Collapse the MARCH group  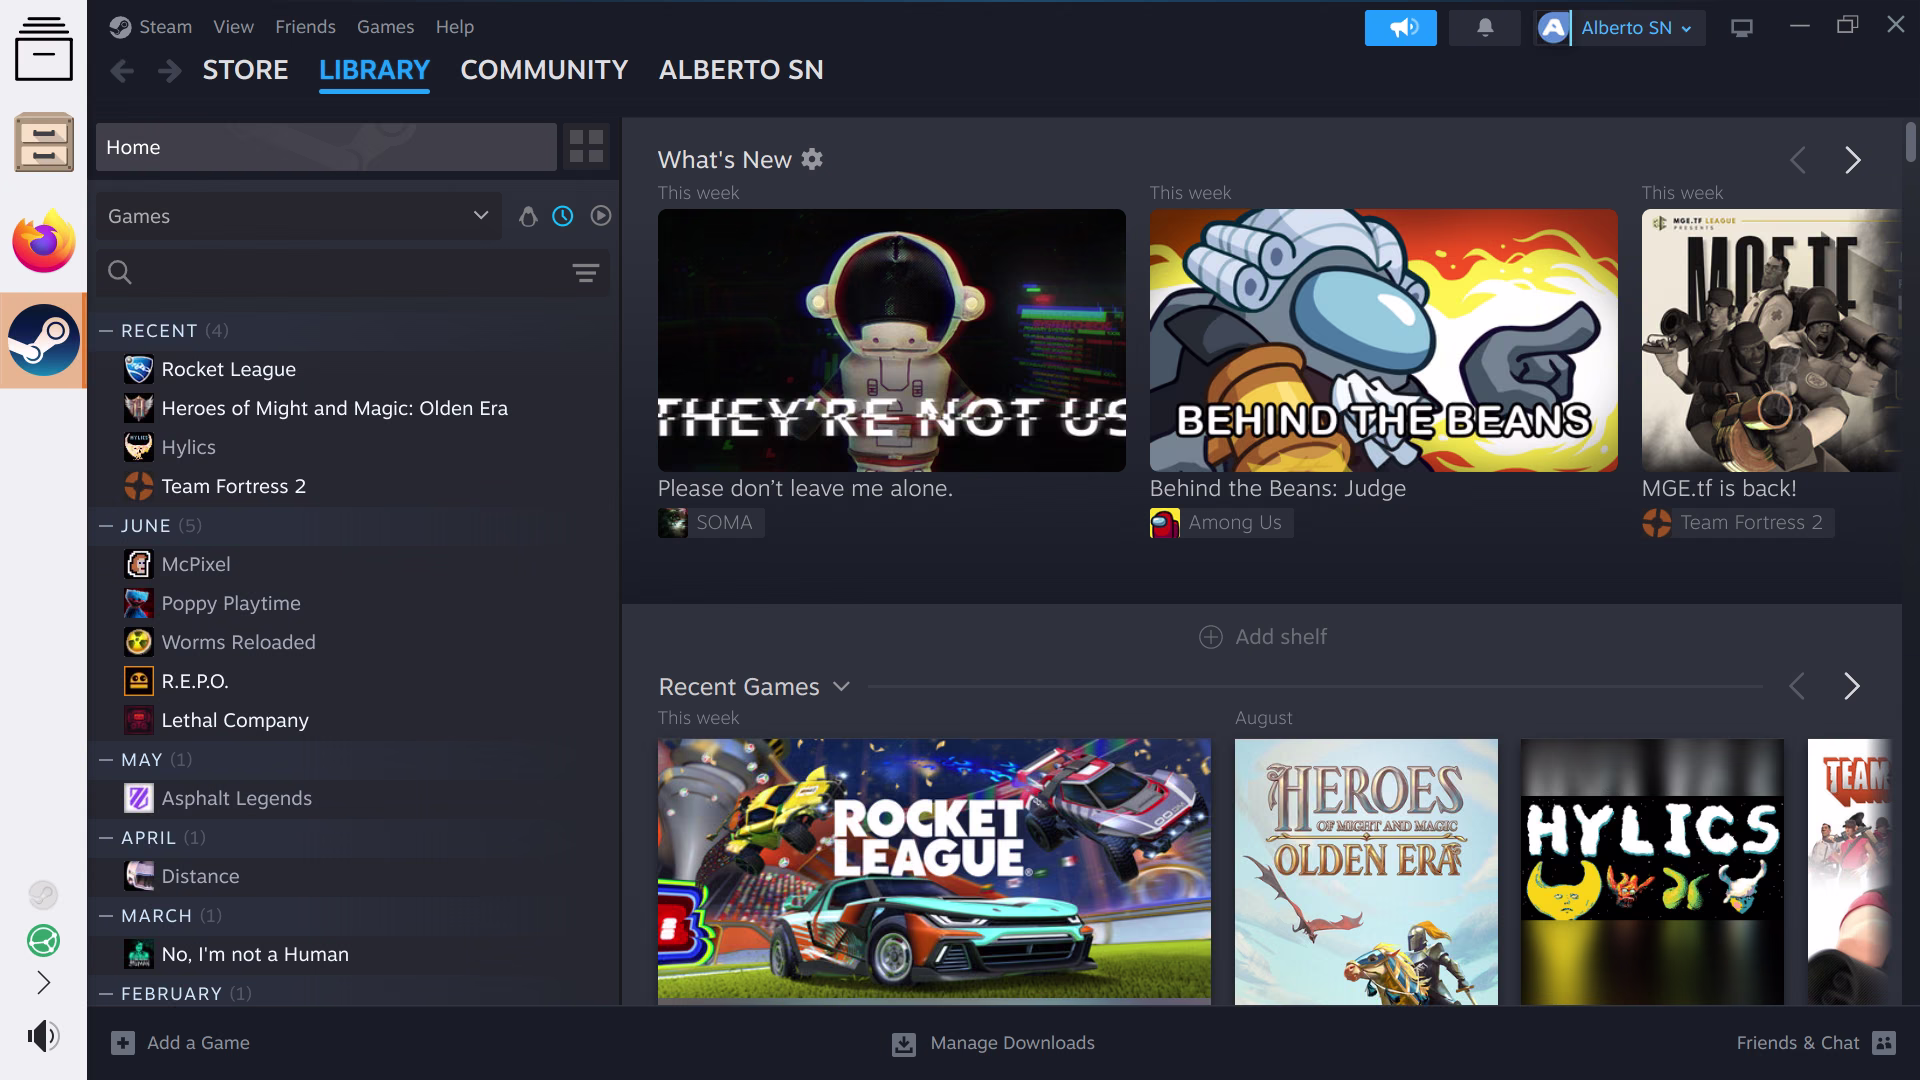[x=106, y=916]
